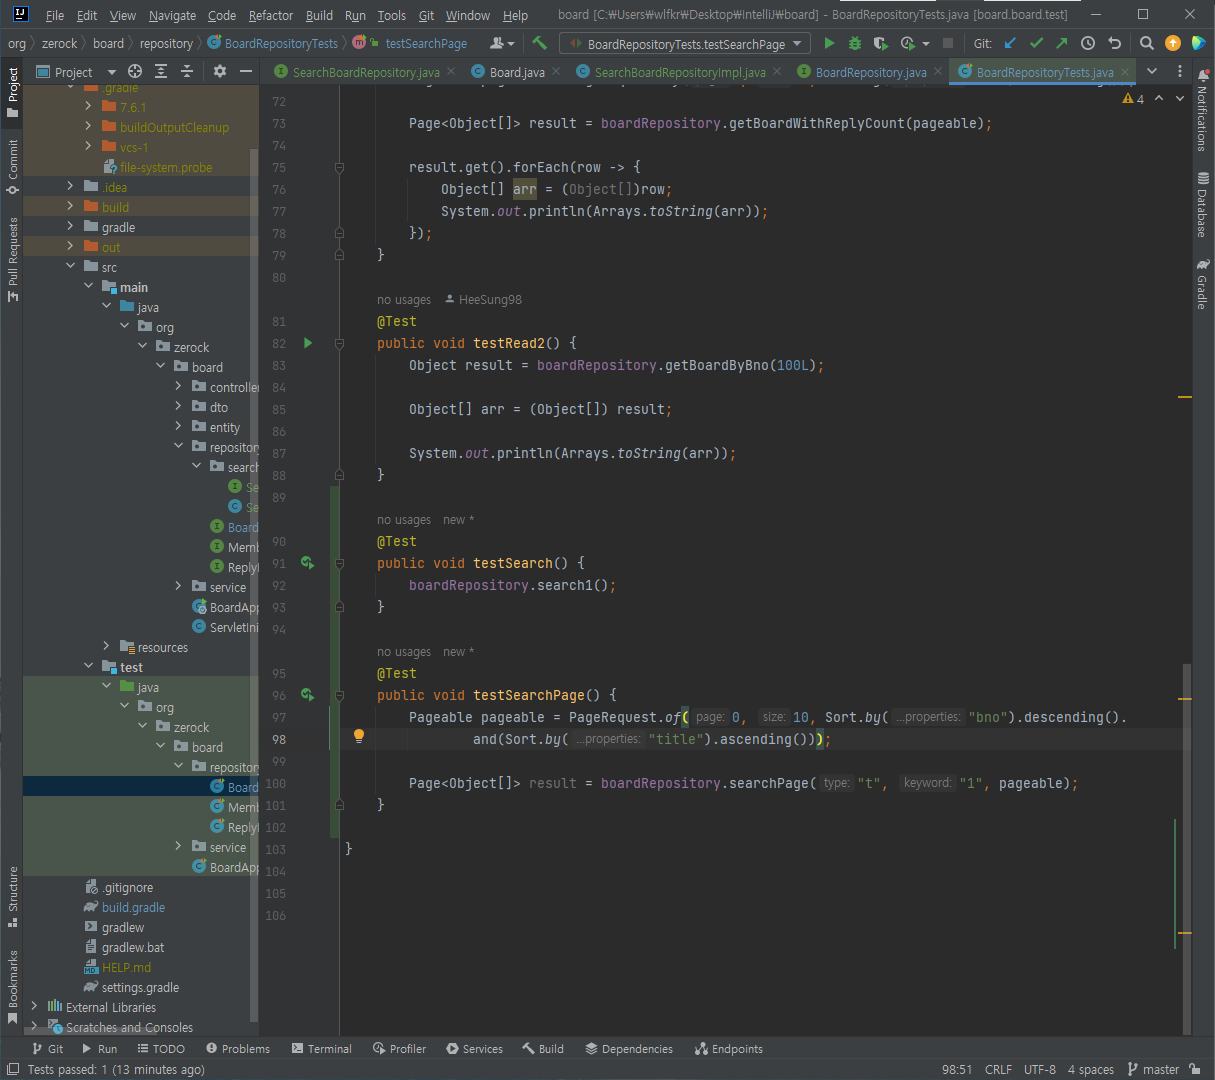Hide the Project tool window
The image size is (1215, 1080).
click(x=246, y=71)
